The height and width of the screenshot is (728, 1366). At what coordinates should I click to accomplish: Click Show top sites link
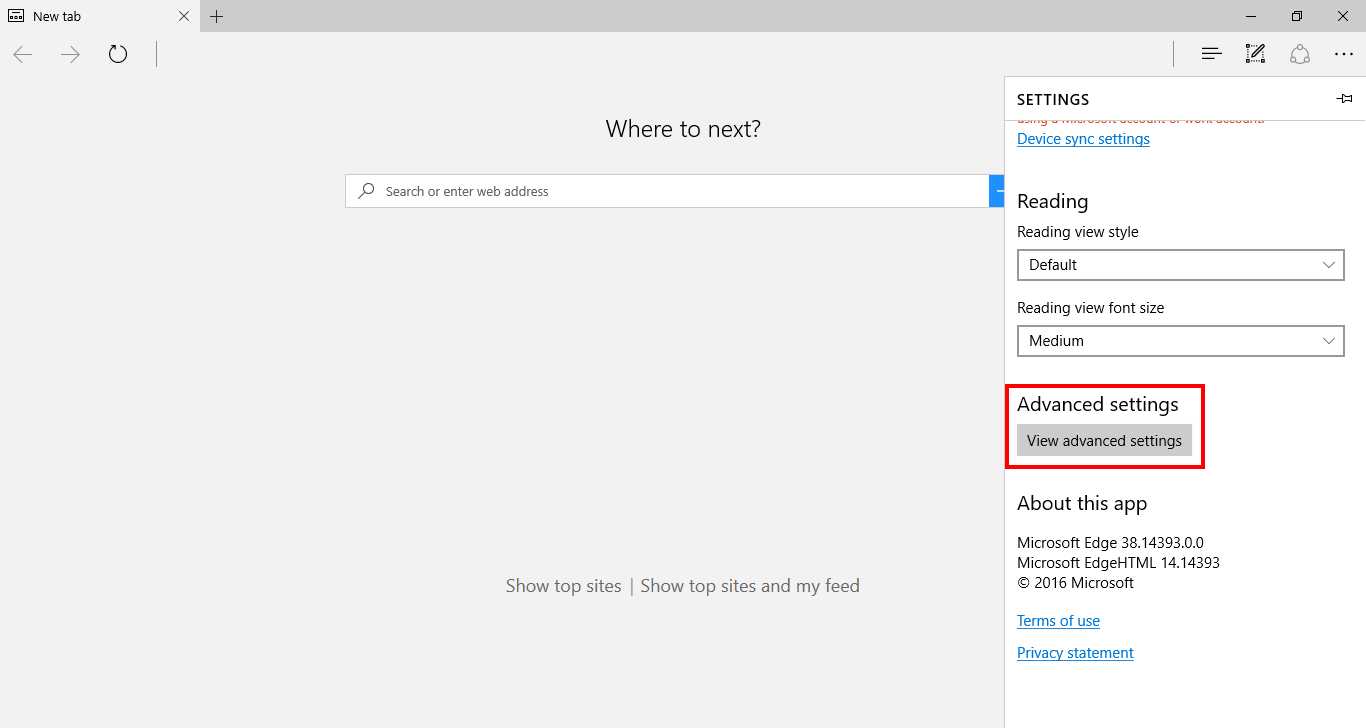pos(563,586)
